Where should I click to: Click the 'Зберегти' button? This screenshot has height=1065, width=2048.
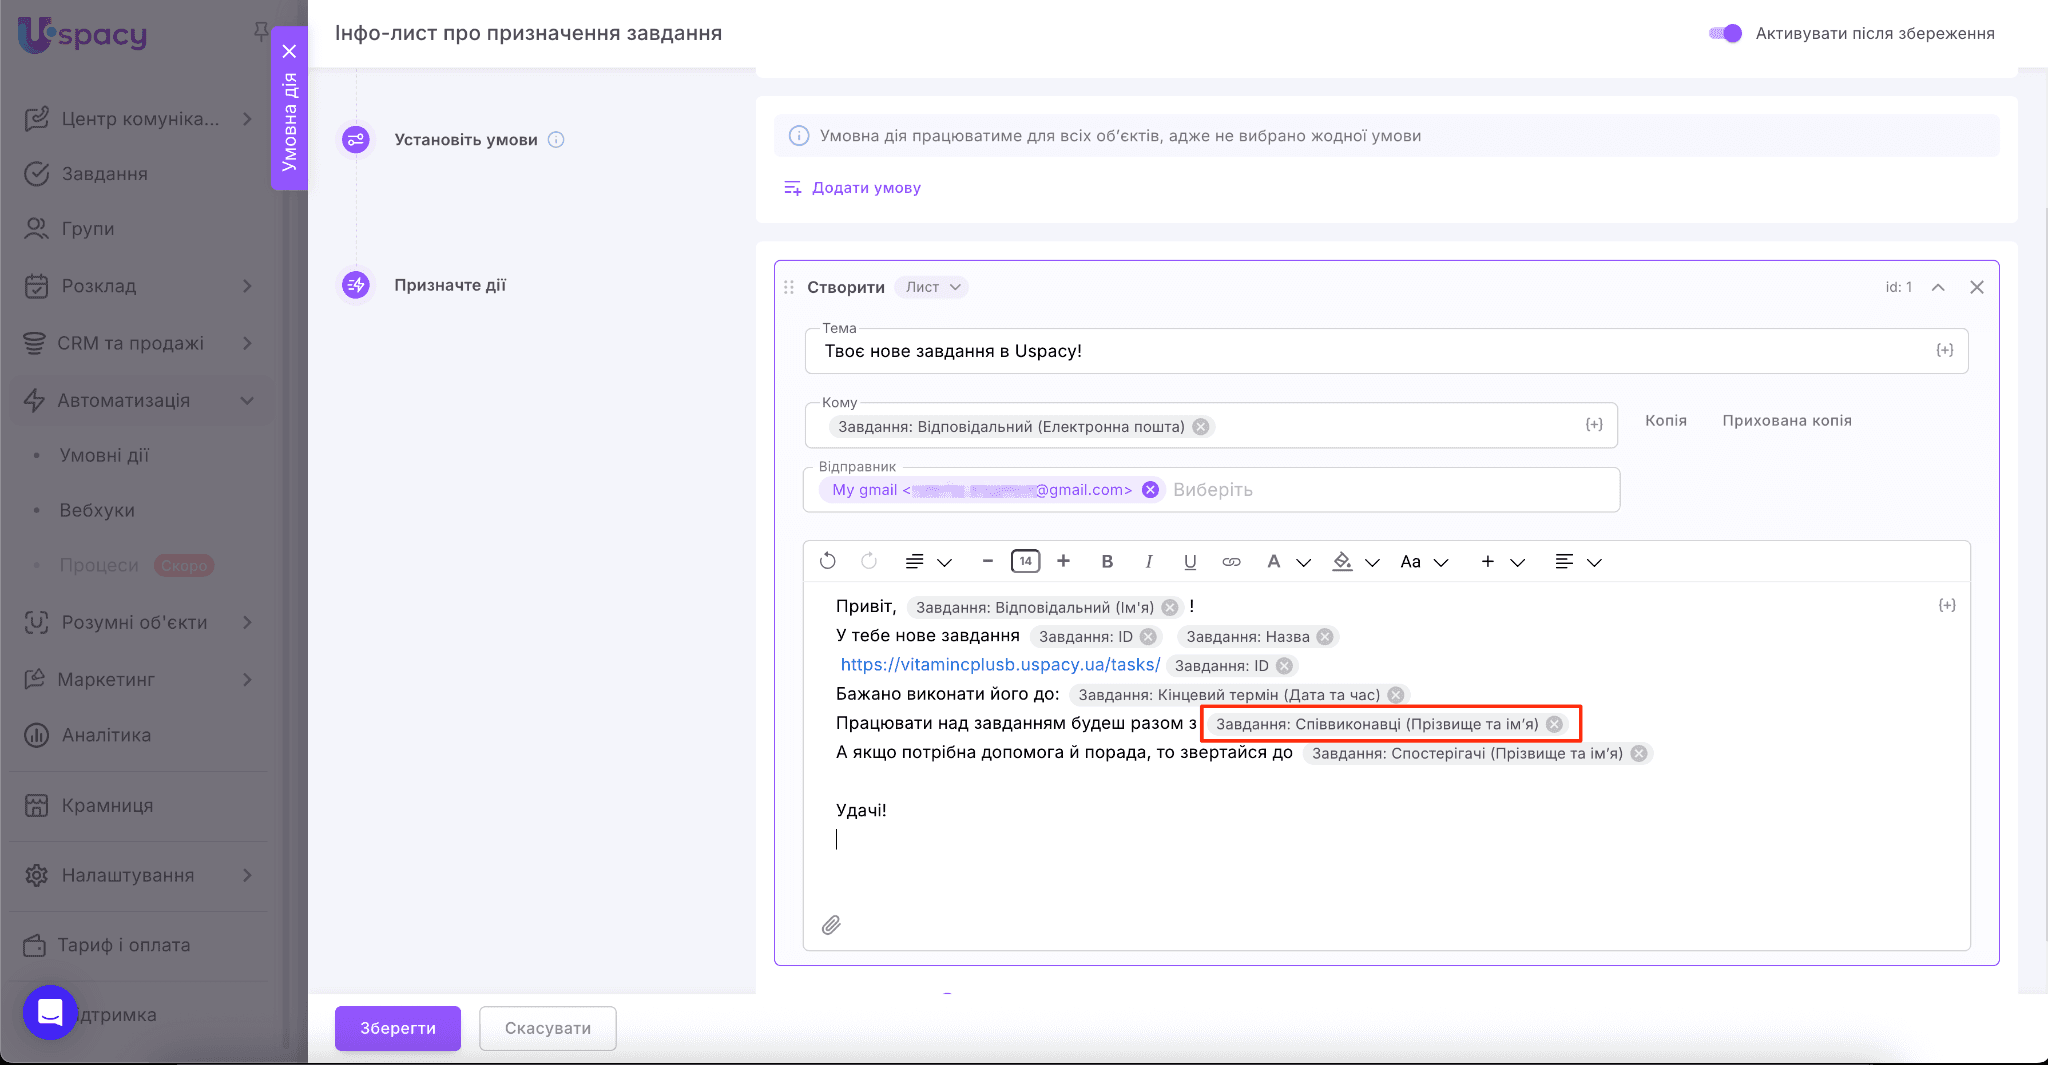click(397, 1028)
